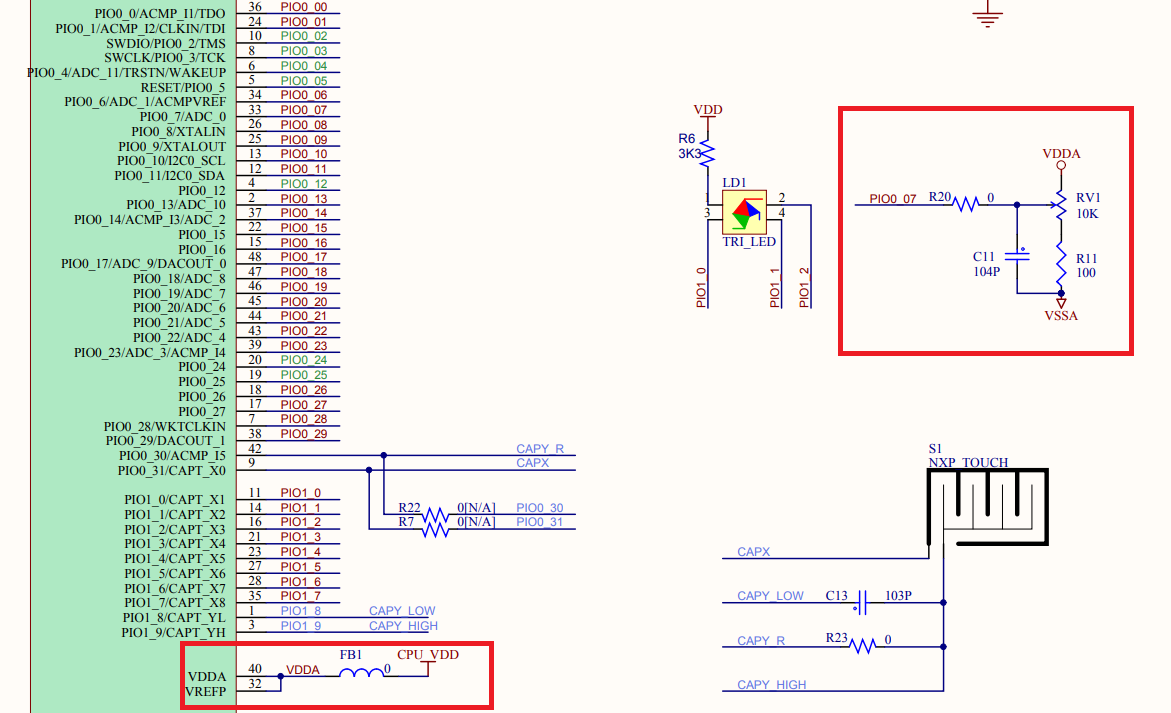
Task: Select the CAPX label near touch pad
Action: coord(754,552)
